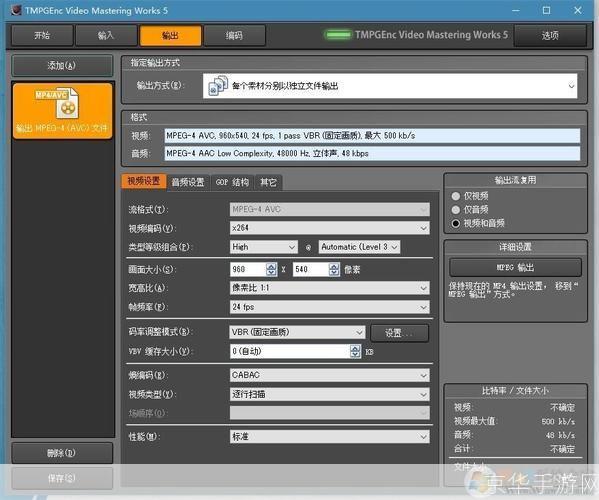Click the 保存(S) button
Screen dimensions: 599x500
pos(62,478)
